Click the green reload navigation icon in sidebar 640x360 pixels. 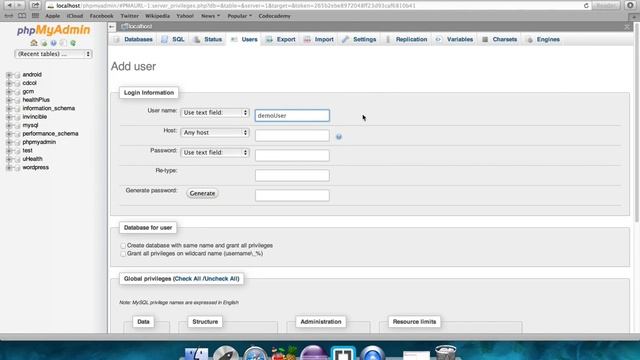coord(73,43)
